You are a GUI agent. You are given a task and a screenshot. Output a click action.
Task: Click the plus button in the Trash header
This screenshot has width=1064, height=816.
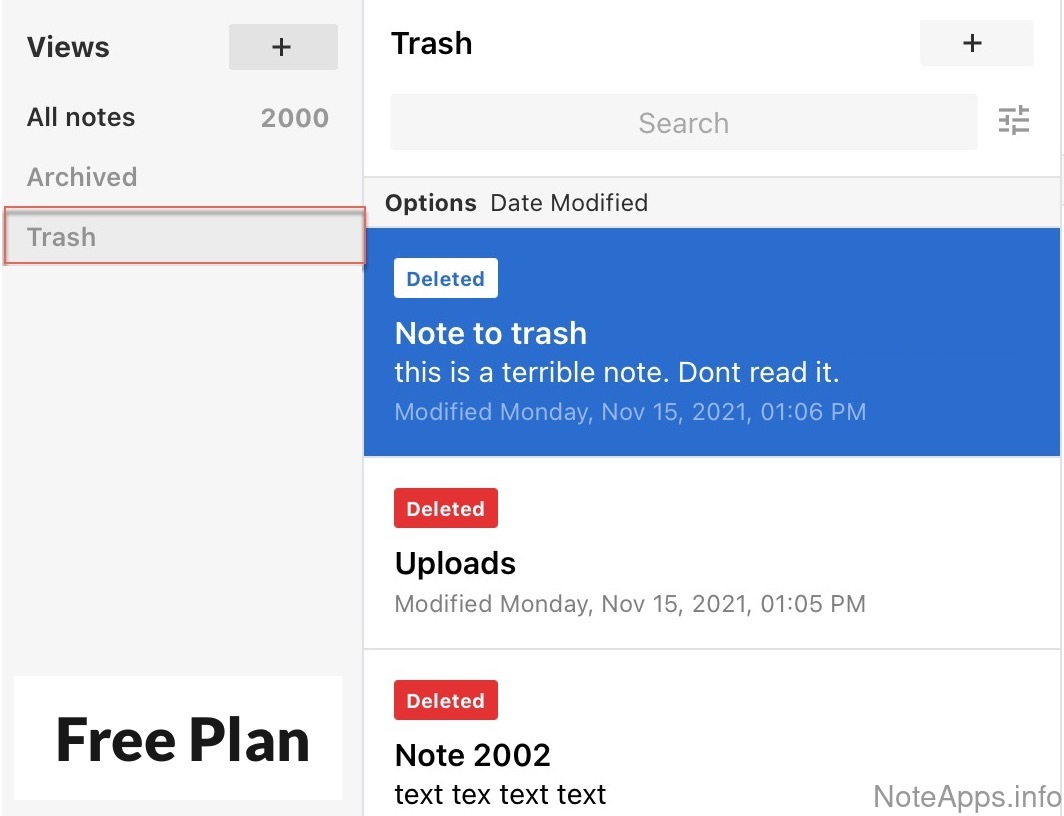click(x=975, y=43)
